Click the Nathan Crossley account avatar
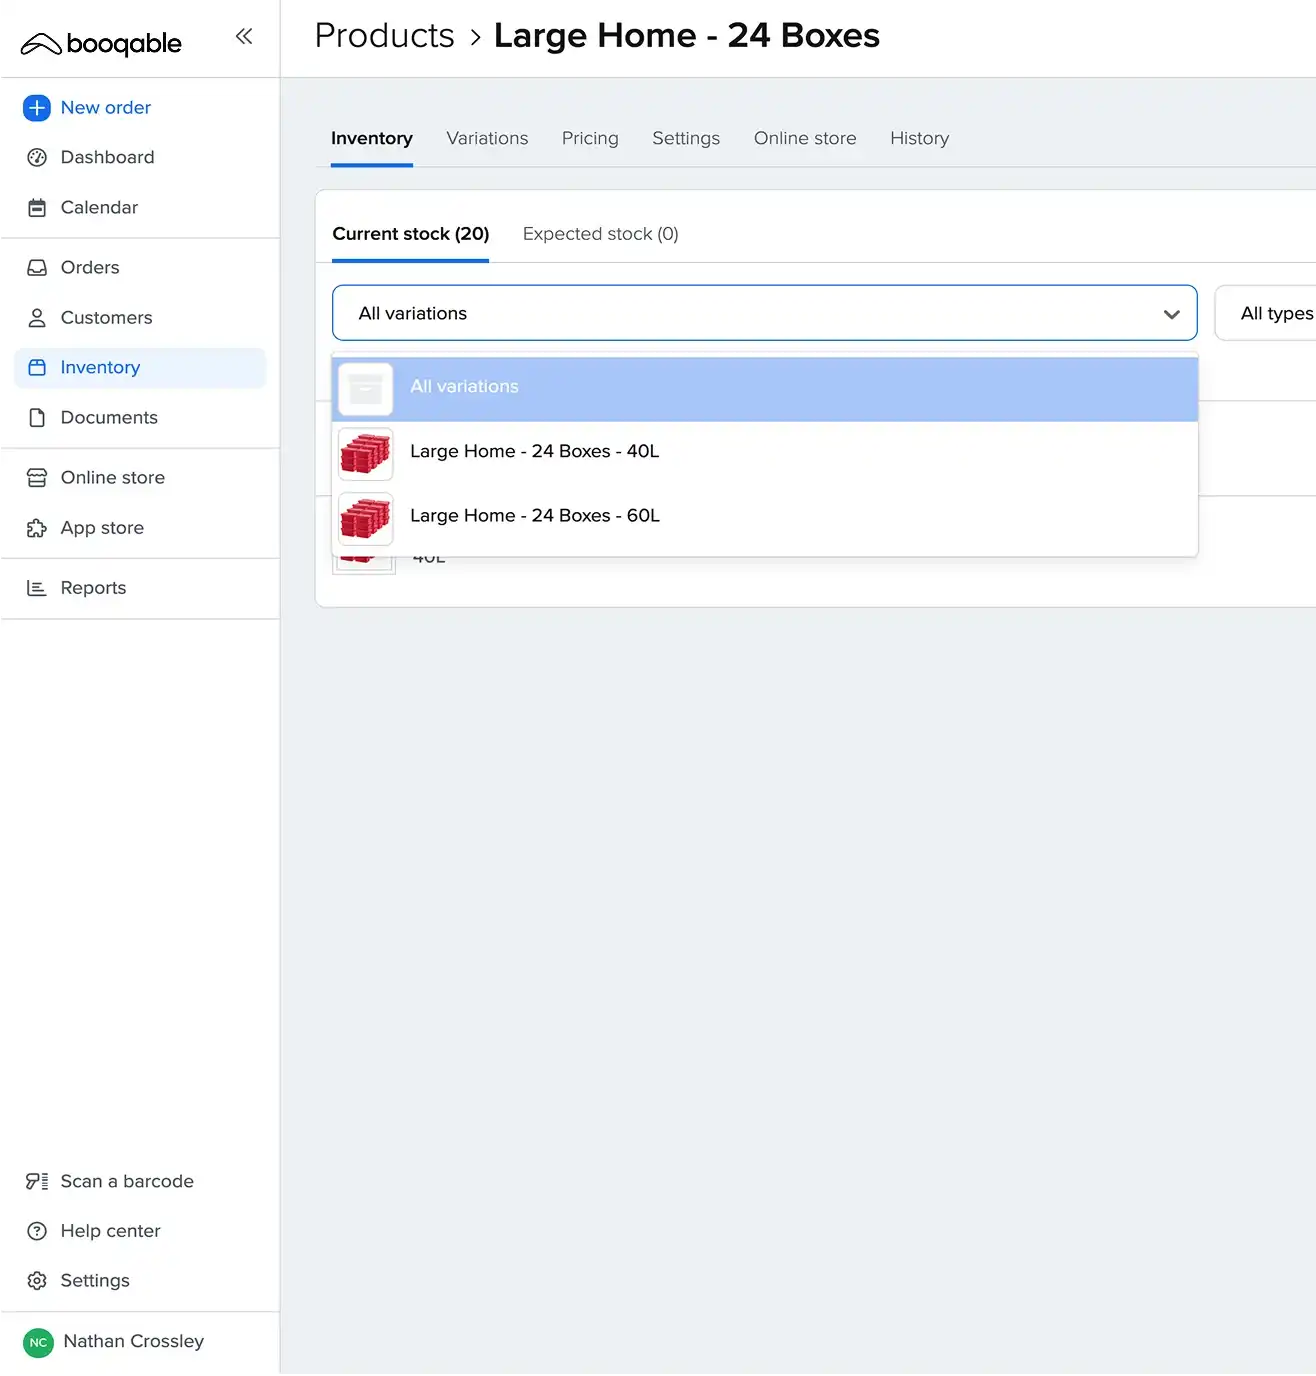1316x1376 pixels. click(x=38, y=1342)
